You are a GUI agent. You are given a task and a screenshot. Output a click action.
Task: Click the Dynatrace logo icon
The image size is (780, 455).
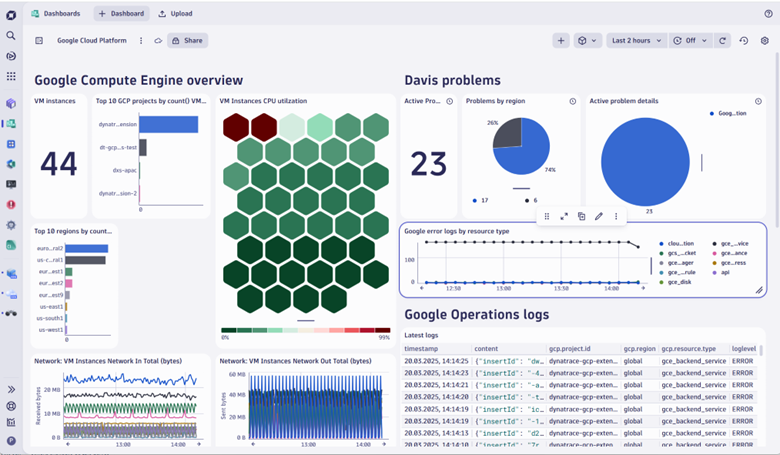[11, 15]
